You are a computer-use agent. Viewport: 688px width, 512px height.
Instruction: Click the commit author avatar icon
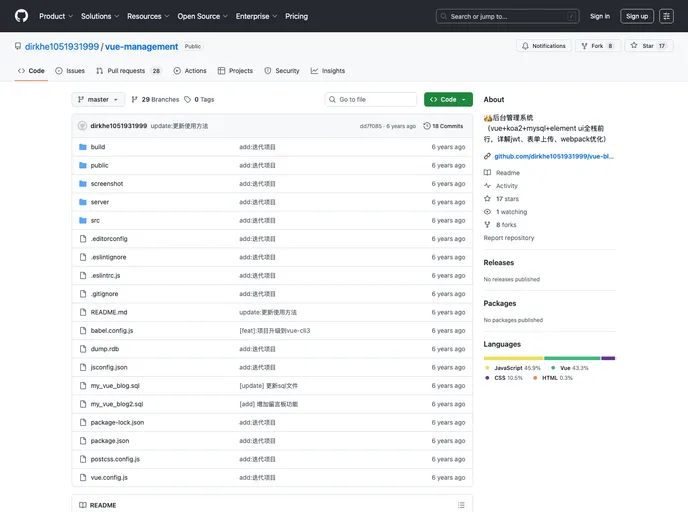pyautogui.click(x=82, y=126)
